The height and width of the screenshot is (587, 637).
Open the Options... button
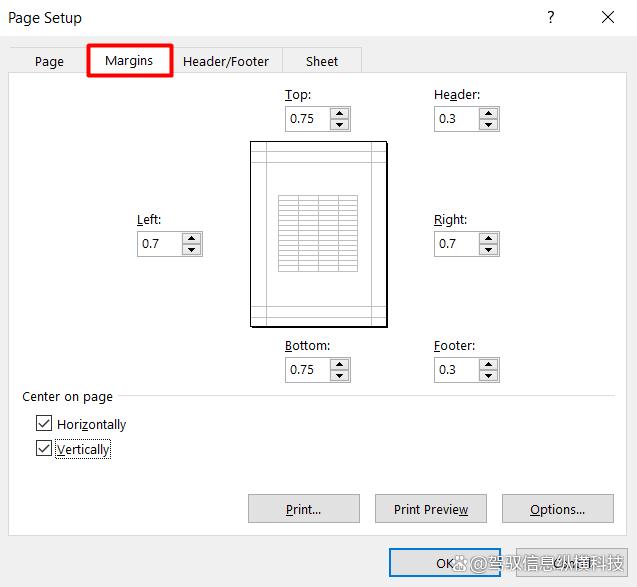point(558,509)
